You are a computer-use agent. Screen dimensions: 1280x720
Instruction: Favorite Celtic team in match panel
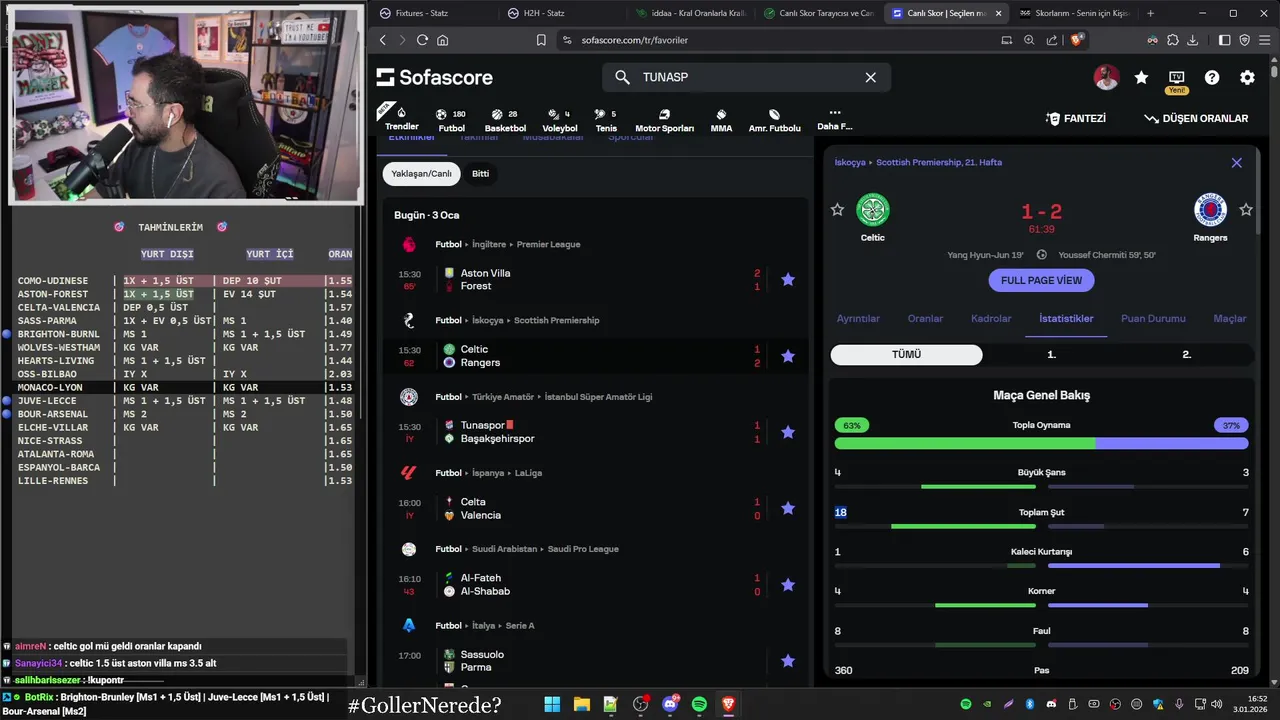pyautogui.click(x=837, y=210)
